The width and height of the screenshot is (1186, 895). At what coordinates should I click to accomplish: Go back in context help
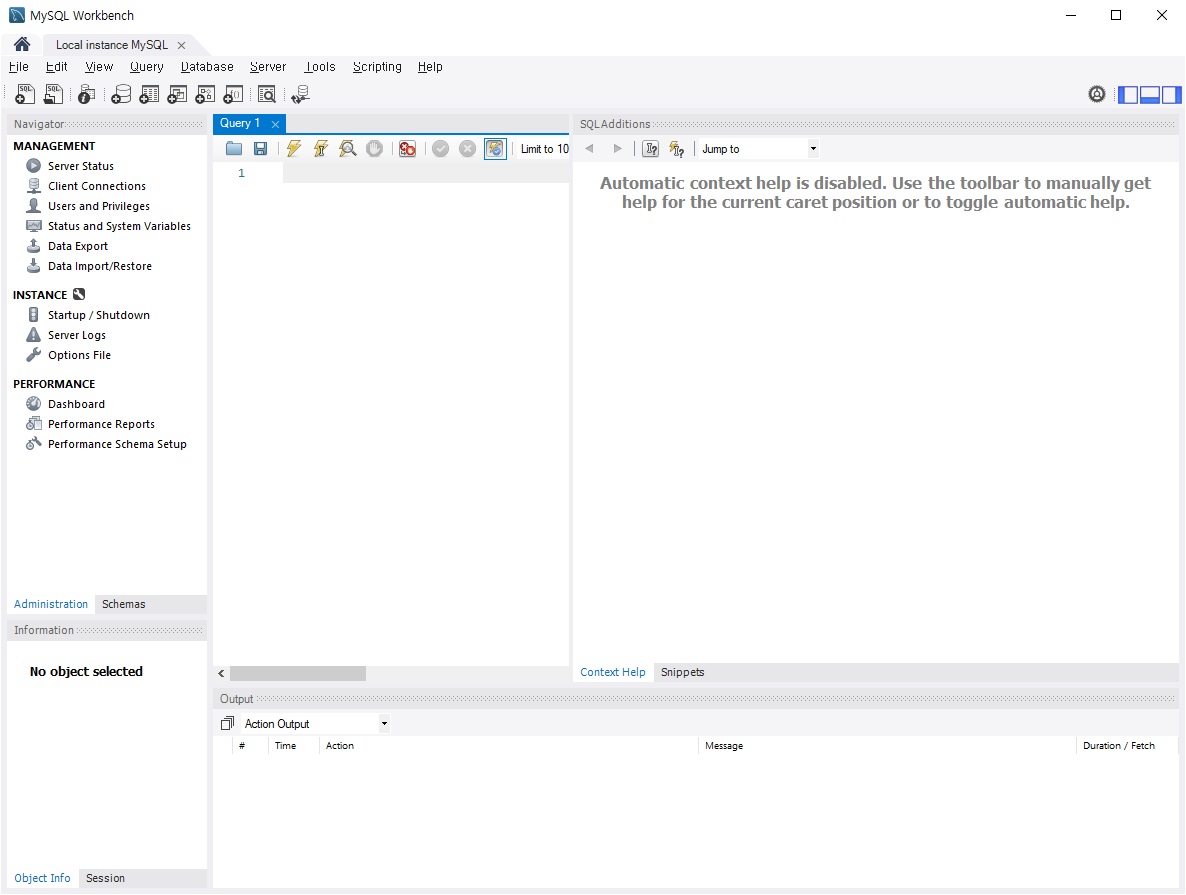coord(589,148)
